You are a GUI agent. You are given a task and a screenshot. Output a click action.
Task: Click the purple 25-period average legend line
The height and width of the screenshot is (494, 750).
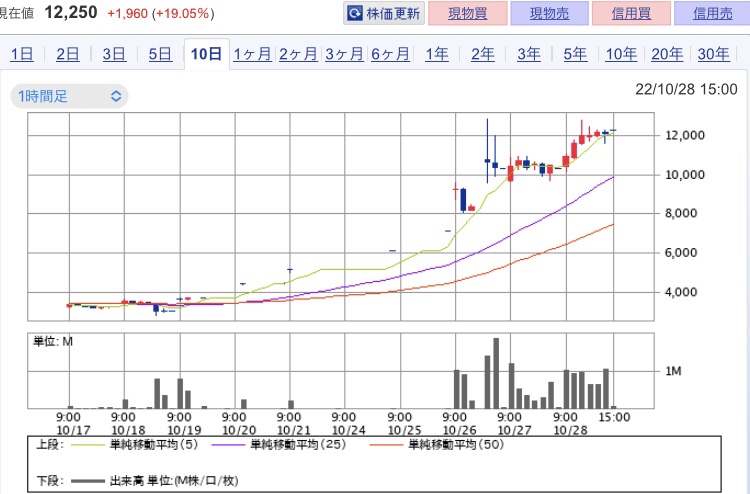coord(228,445)
